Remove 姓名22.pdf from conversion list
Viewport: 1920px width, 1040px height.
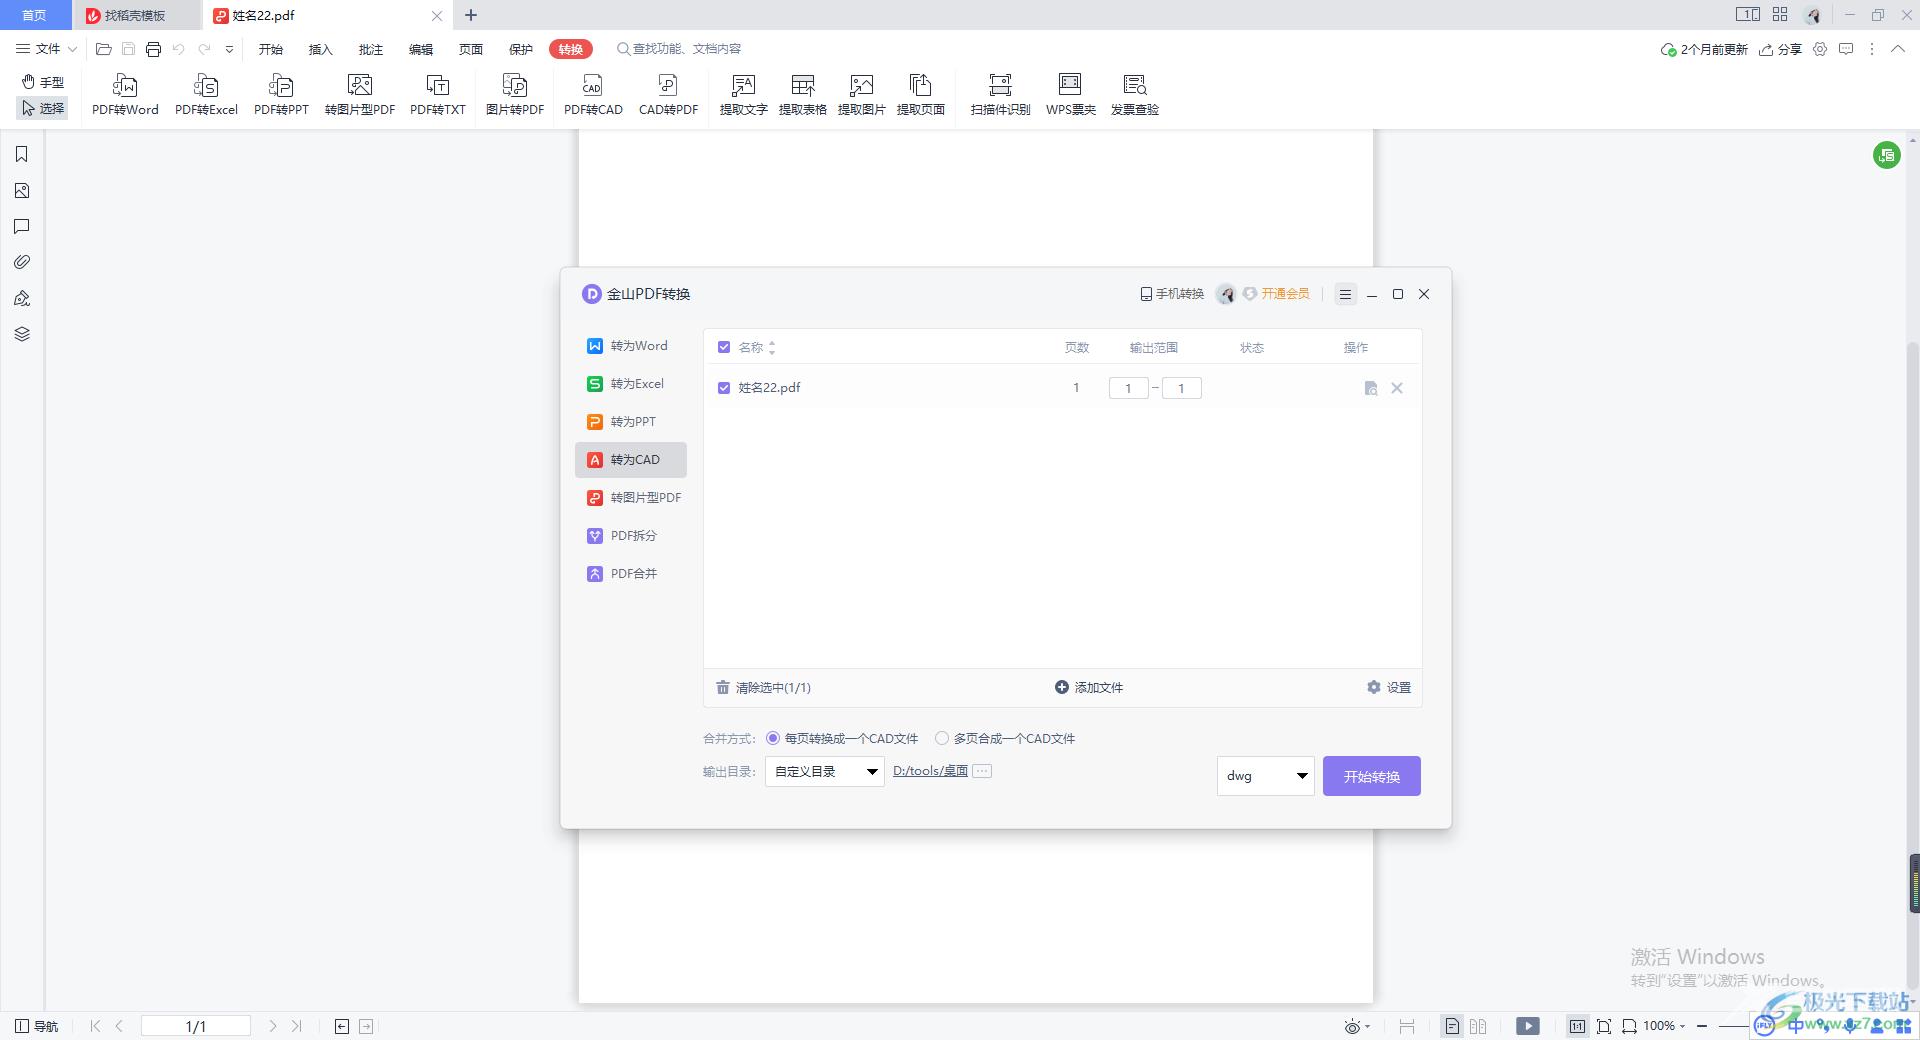pos(1397,388)
